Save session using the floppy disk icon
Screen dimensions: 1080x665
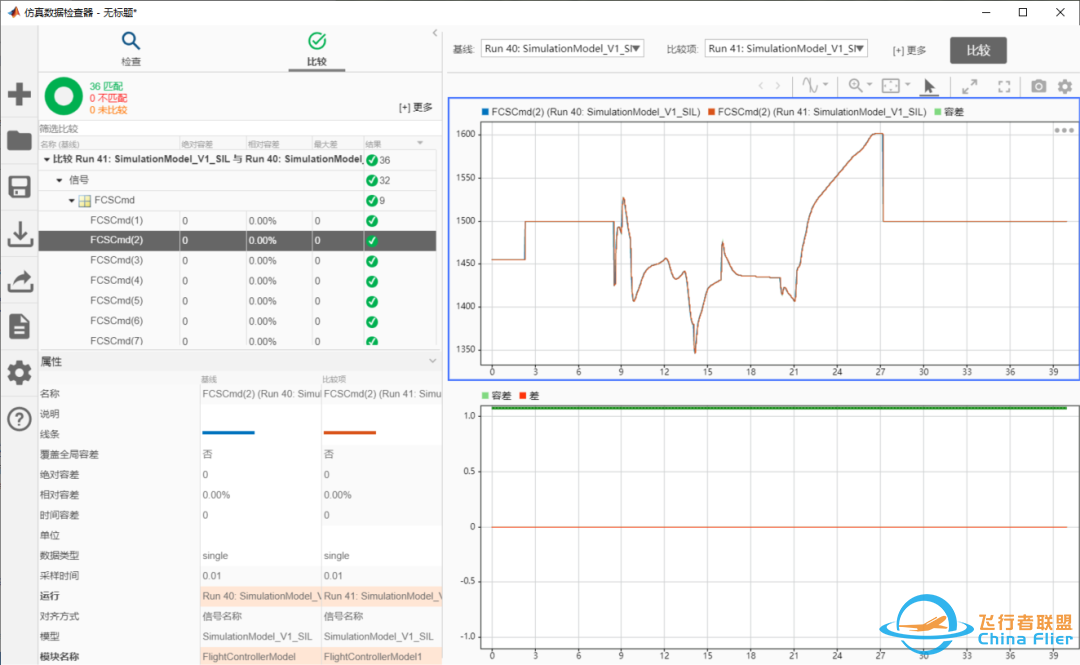[x=19, y=187]
